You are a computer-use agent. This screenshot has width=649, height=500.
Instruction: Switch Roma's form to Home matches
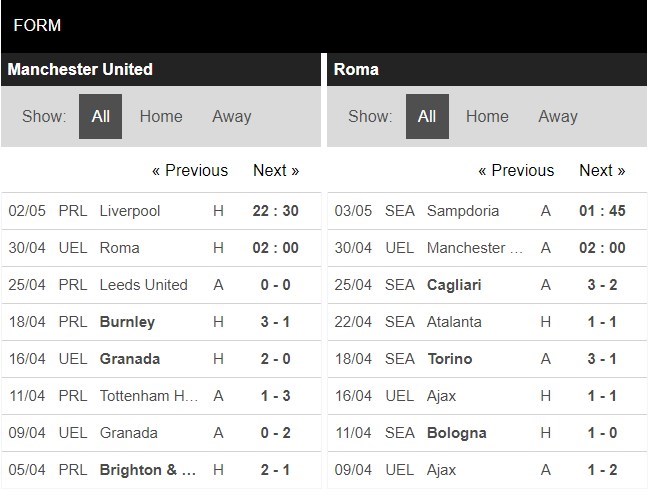(487, 116)
